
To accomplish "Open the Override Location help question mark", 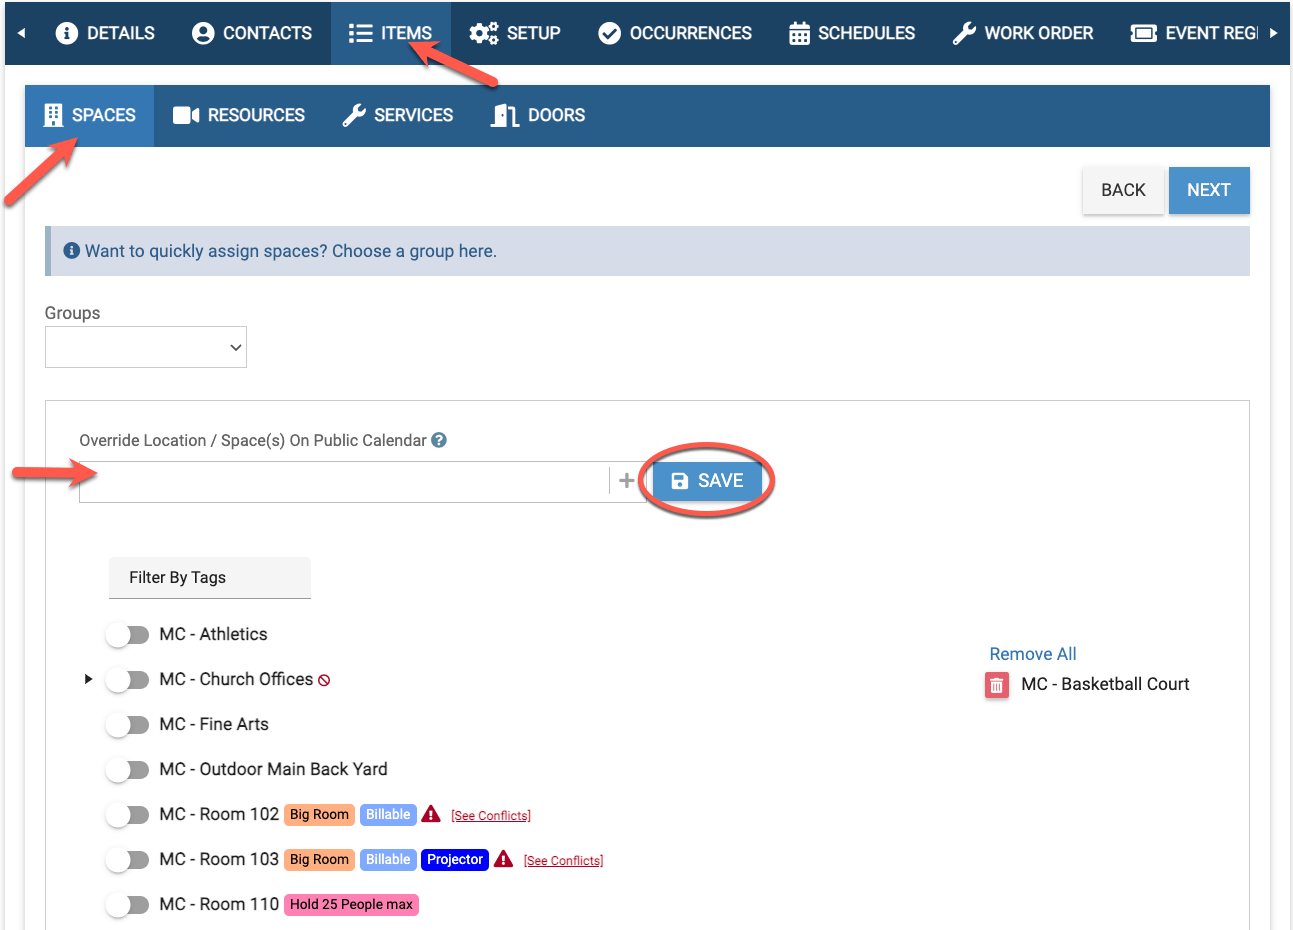I will 439,440.
